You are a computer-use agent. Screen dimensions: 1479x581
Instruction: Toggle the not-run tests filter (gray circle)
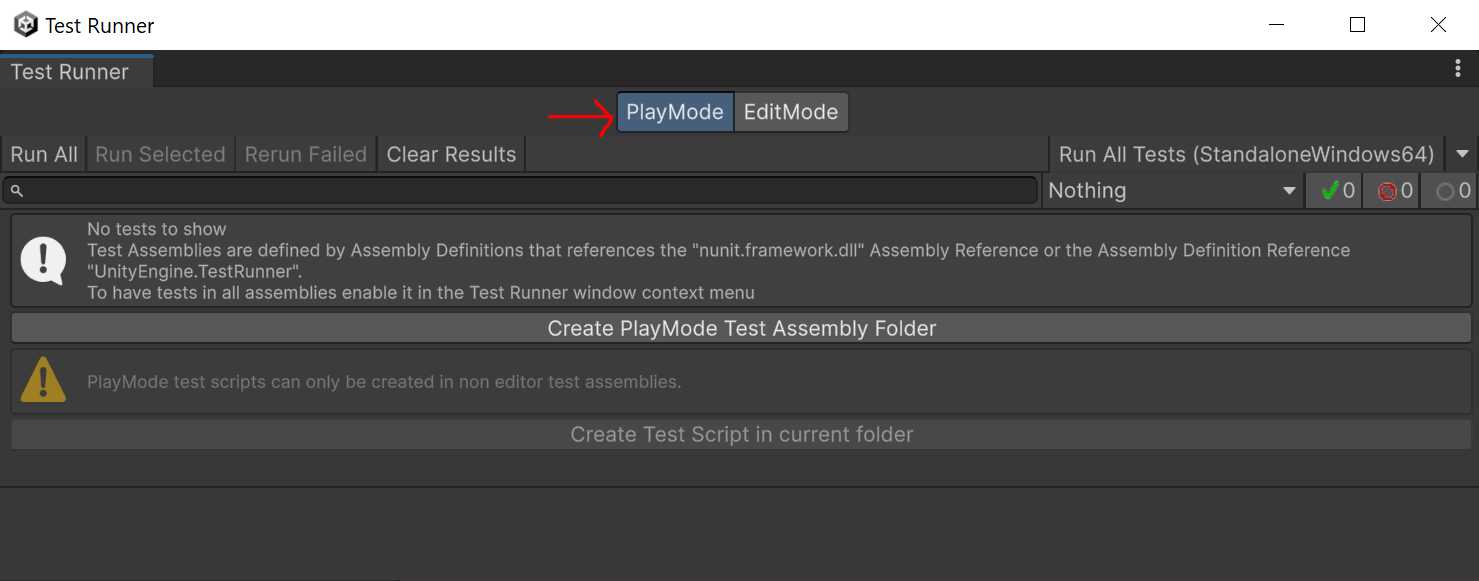[x=1448, y=190]
